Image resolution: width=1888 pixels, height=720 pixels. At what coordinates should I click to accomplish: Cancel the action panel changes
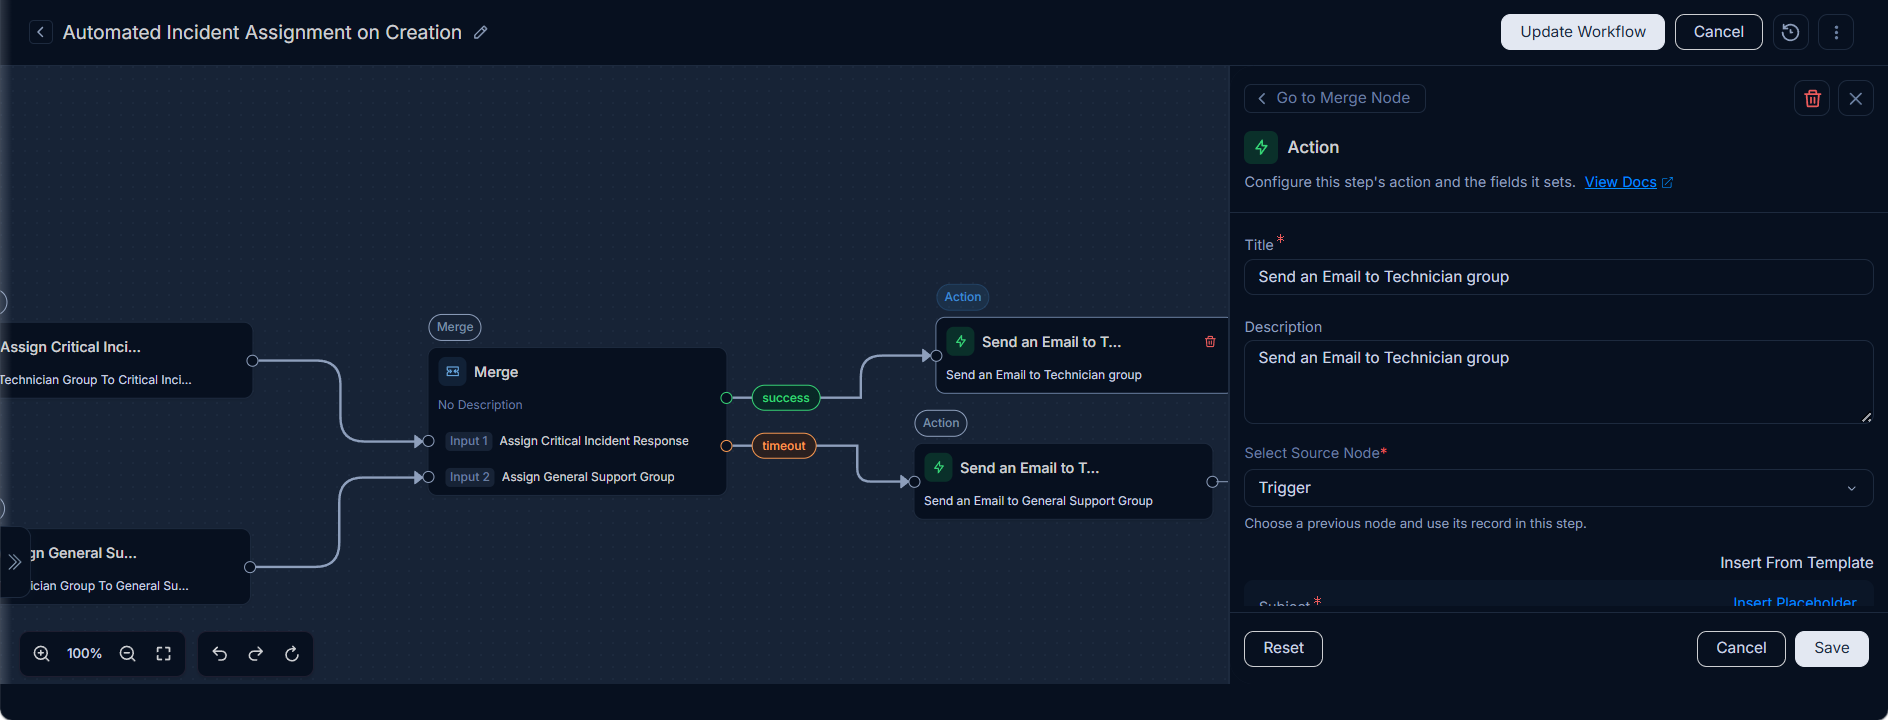tap(1741, 648)
